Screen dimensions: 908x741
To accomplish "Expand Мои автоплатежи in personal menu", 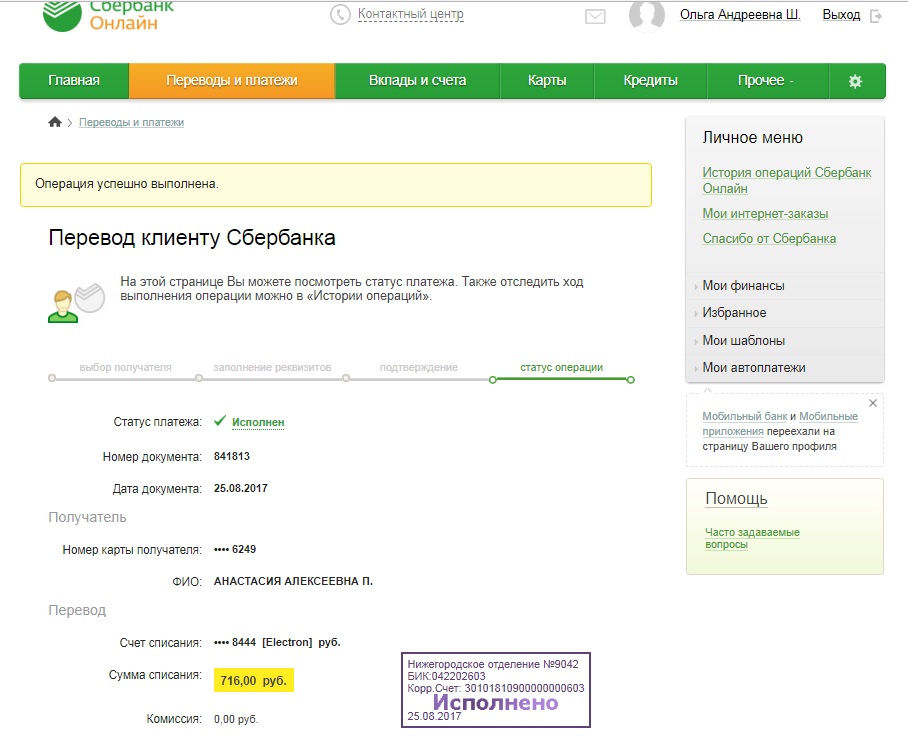I will (x=753, y=368).
